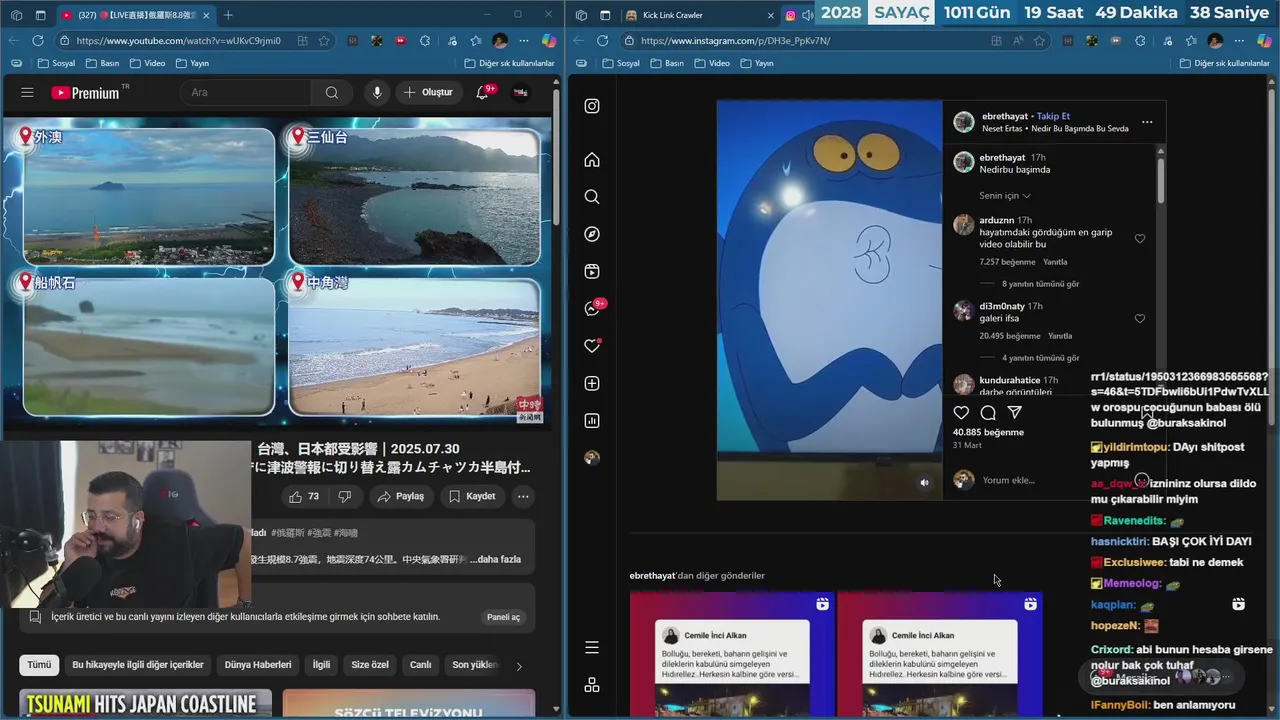
Task: Share the video with Paylaş
Action: pos(400,496)
